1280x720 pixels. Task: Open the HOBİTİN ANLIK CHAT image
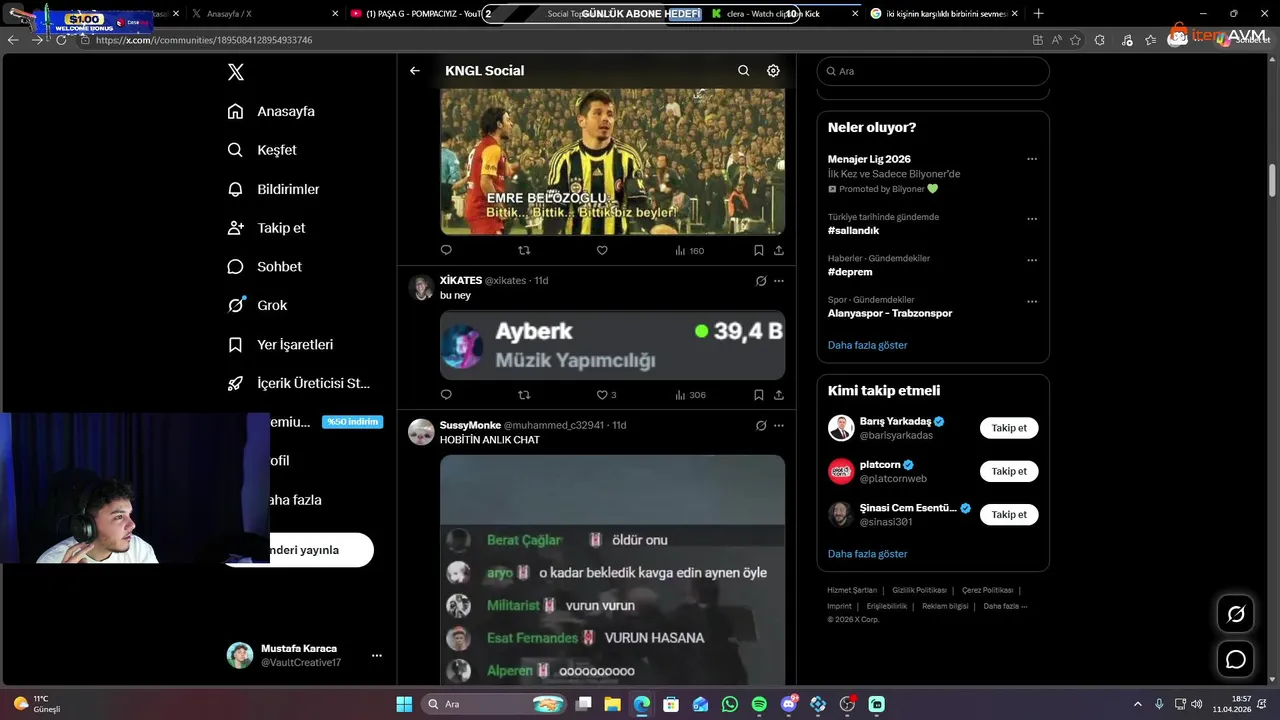612,570
